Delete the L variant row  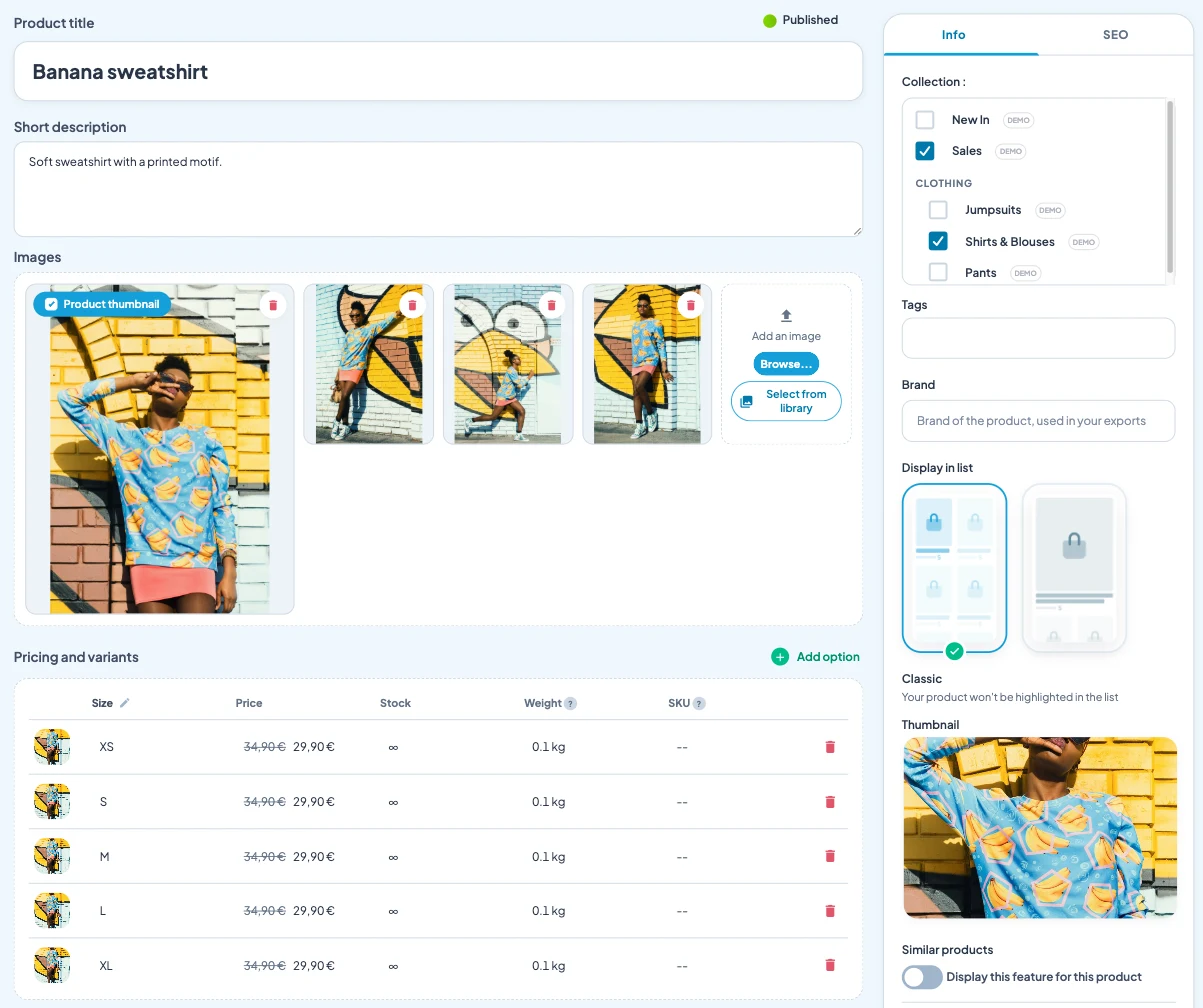829,911
